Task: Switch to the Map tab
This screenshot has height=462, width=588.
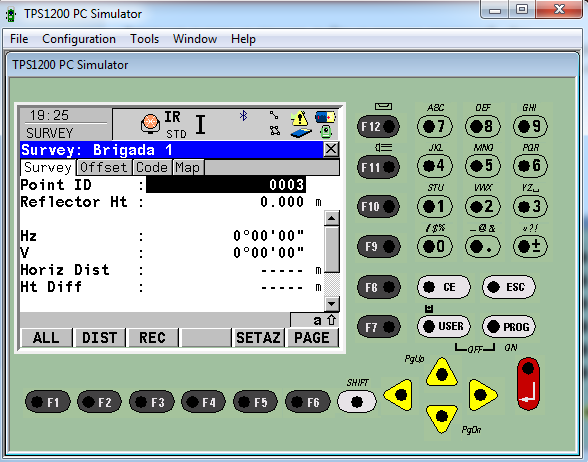Action: pyautogui.click(x=188, y=167)
